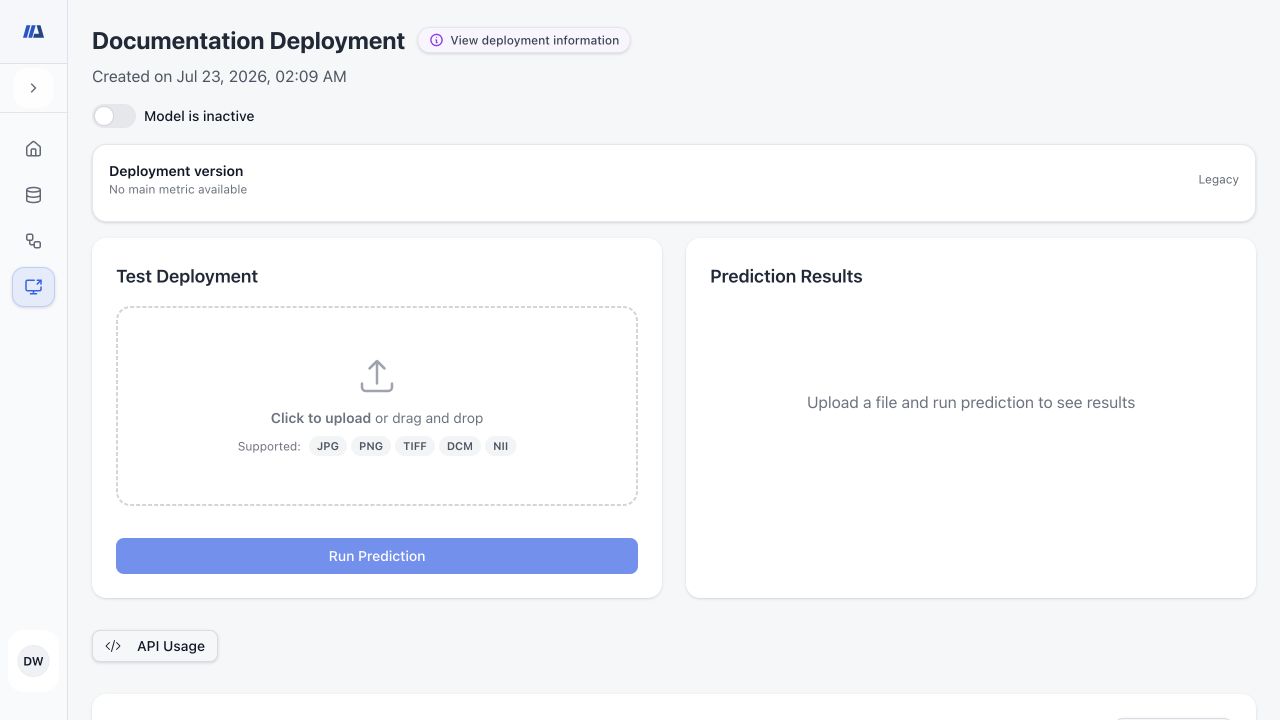The height and width of the screenshot is (720, 1280).
Task: Open the API Usage section
Action: 155,646
